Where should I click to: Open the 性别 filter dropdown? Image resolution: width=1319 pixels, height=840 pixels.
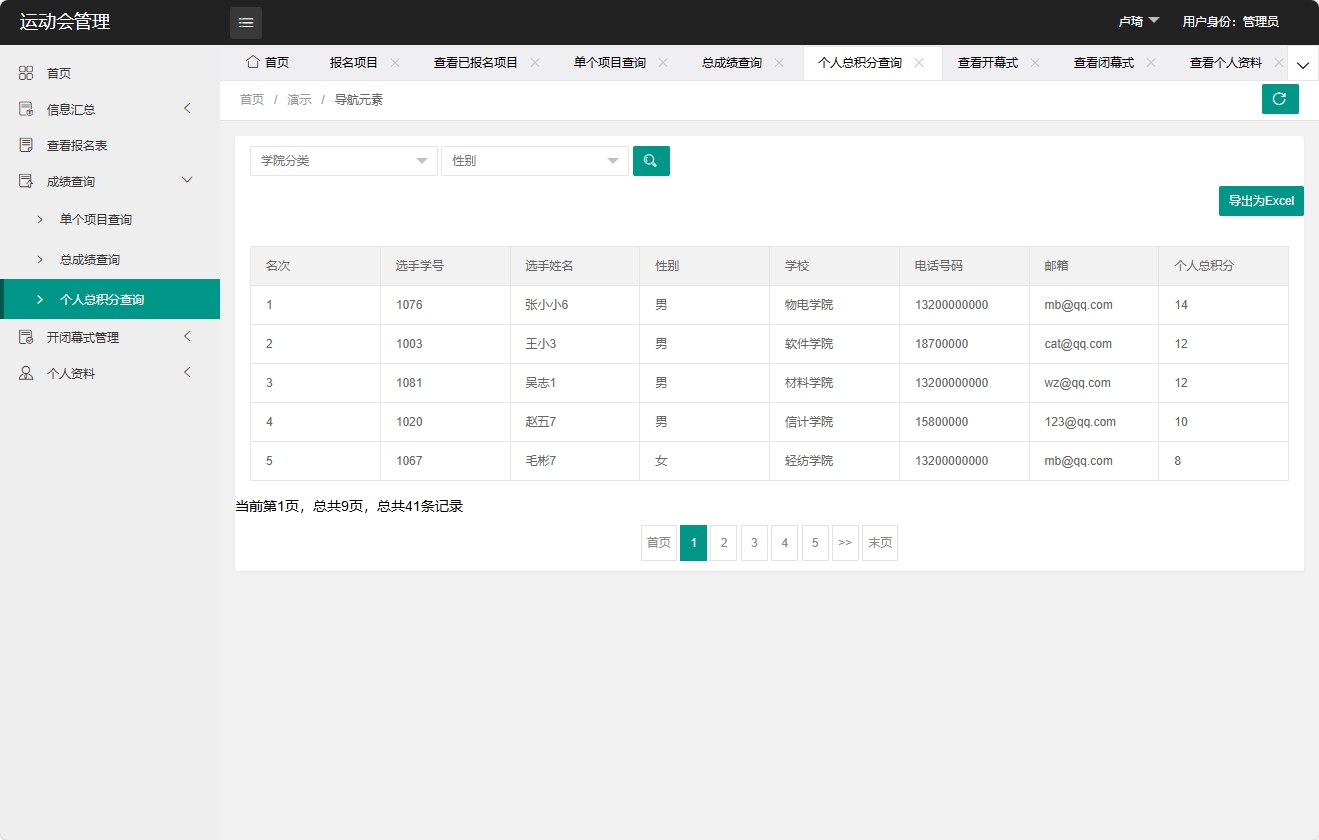click(x=535, y=160)
